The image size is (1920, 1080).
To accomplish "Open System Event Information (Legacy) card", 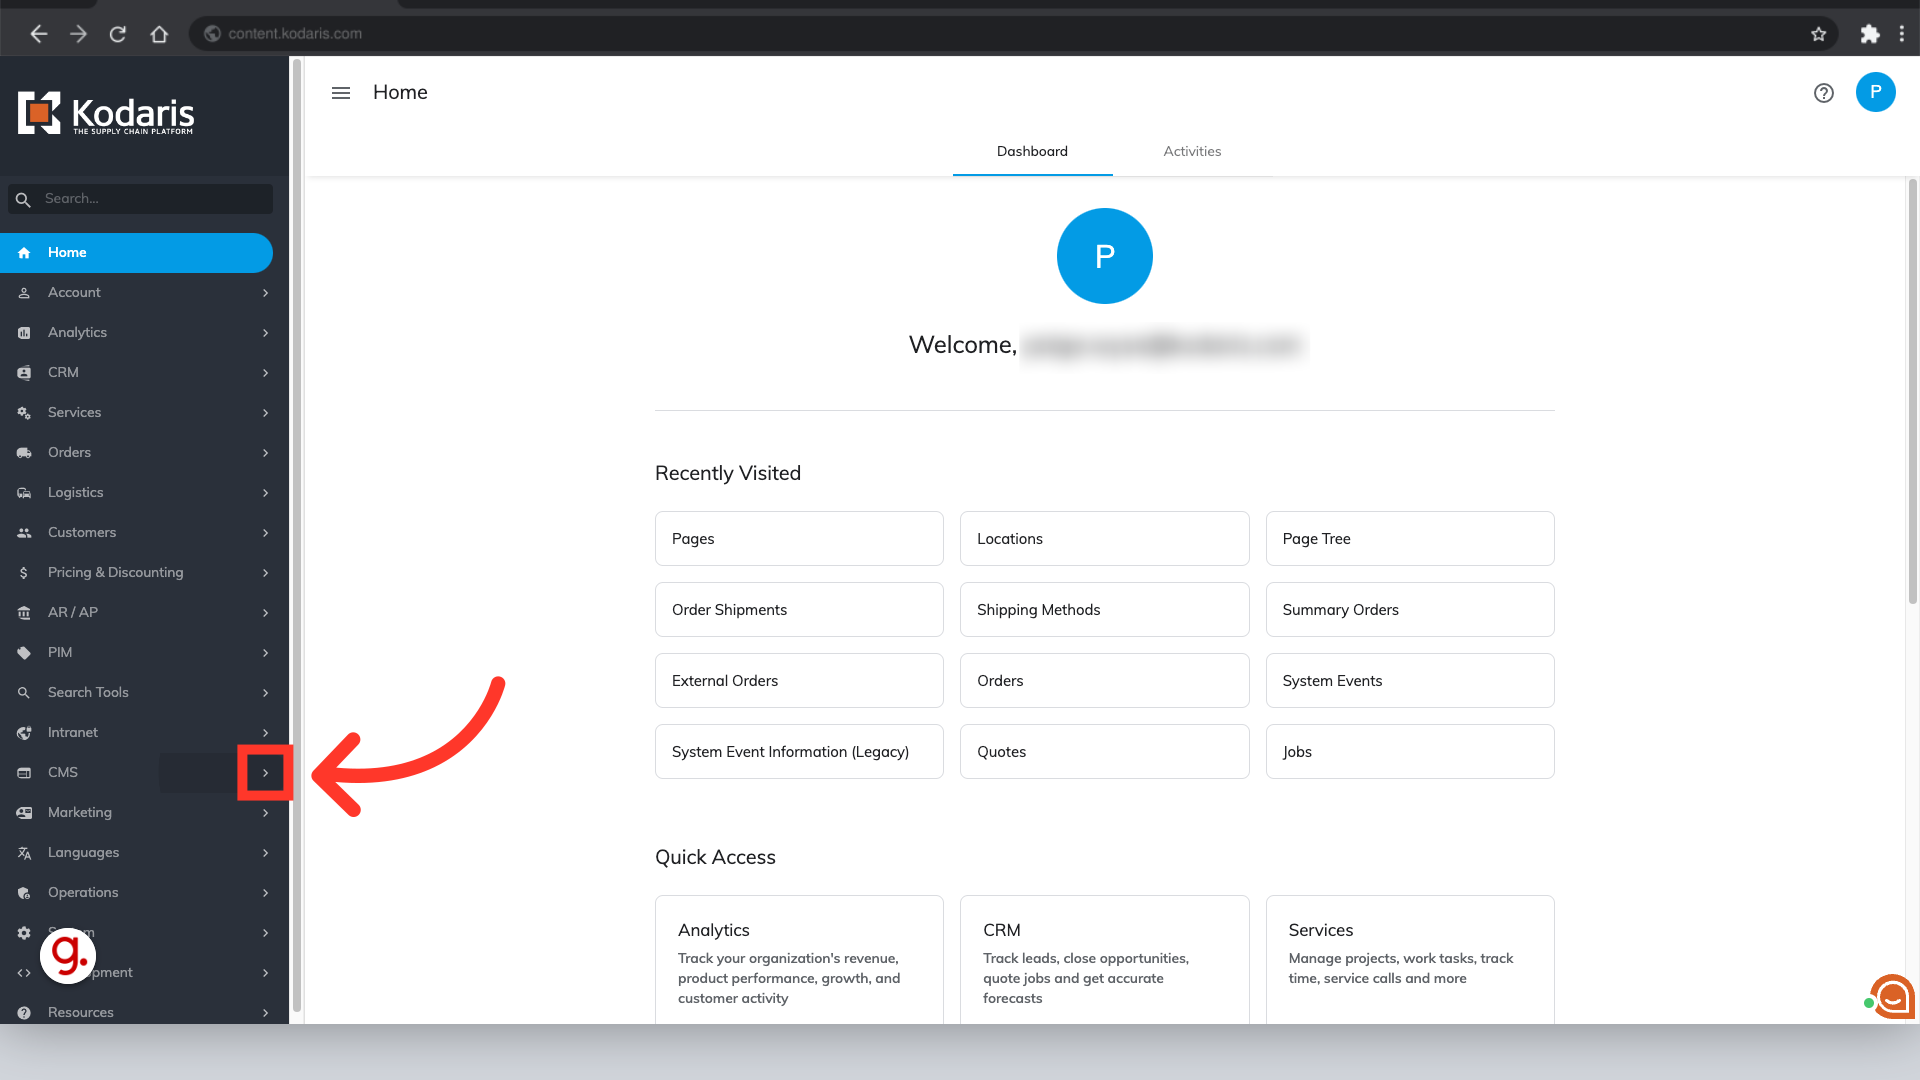I will (x=799, y=752).
